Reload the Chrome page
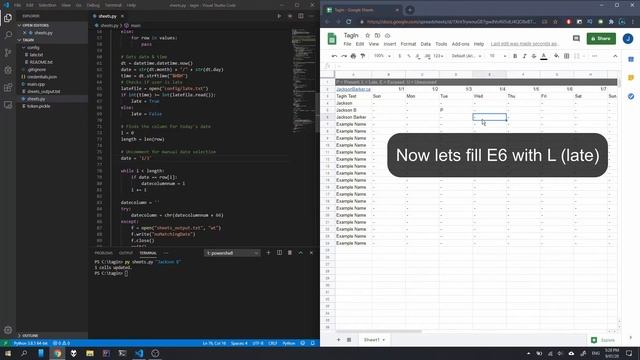The height and width of the screenshot is (360, 640). (x=349, y=22)
